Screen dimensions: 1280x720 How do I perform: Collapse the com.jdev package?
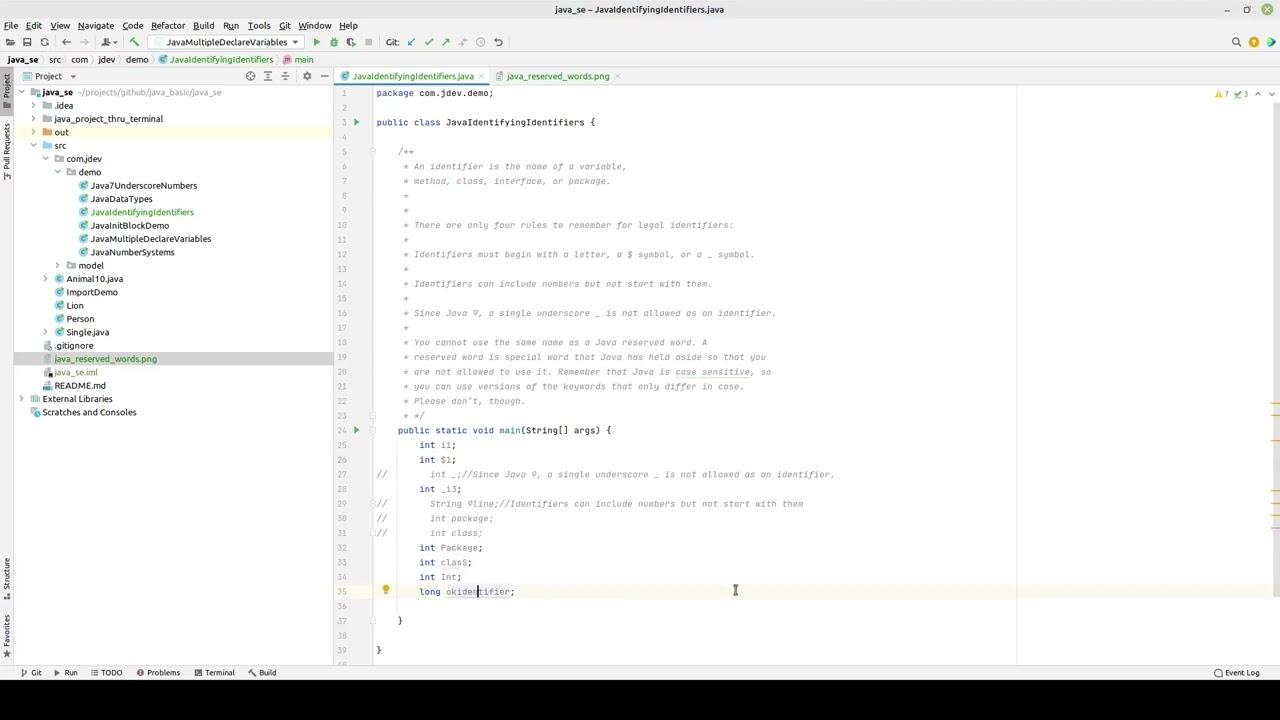click(45, 159)
